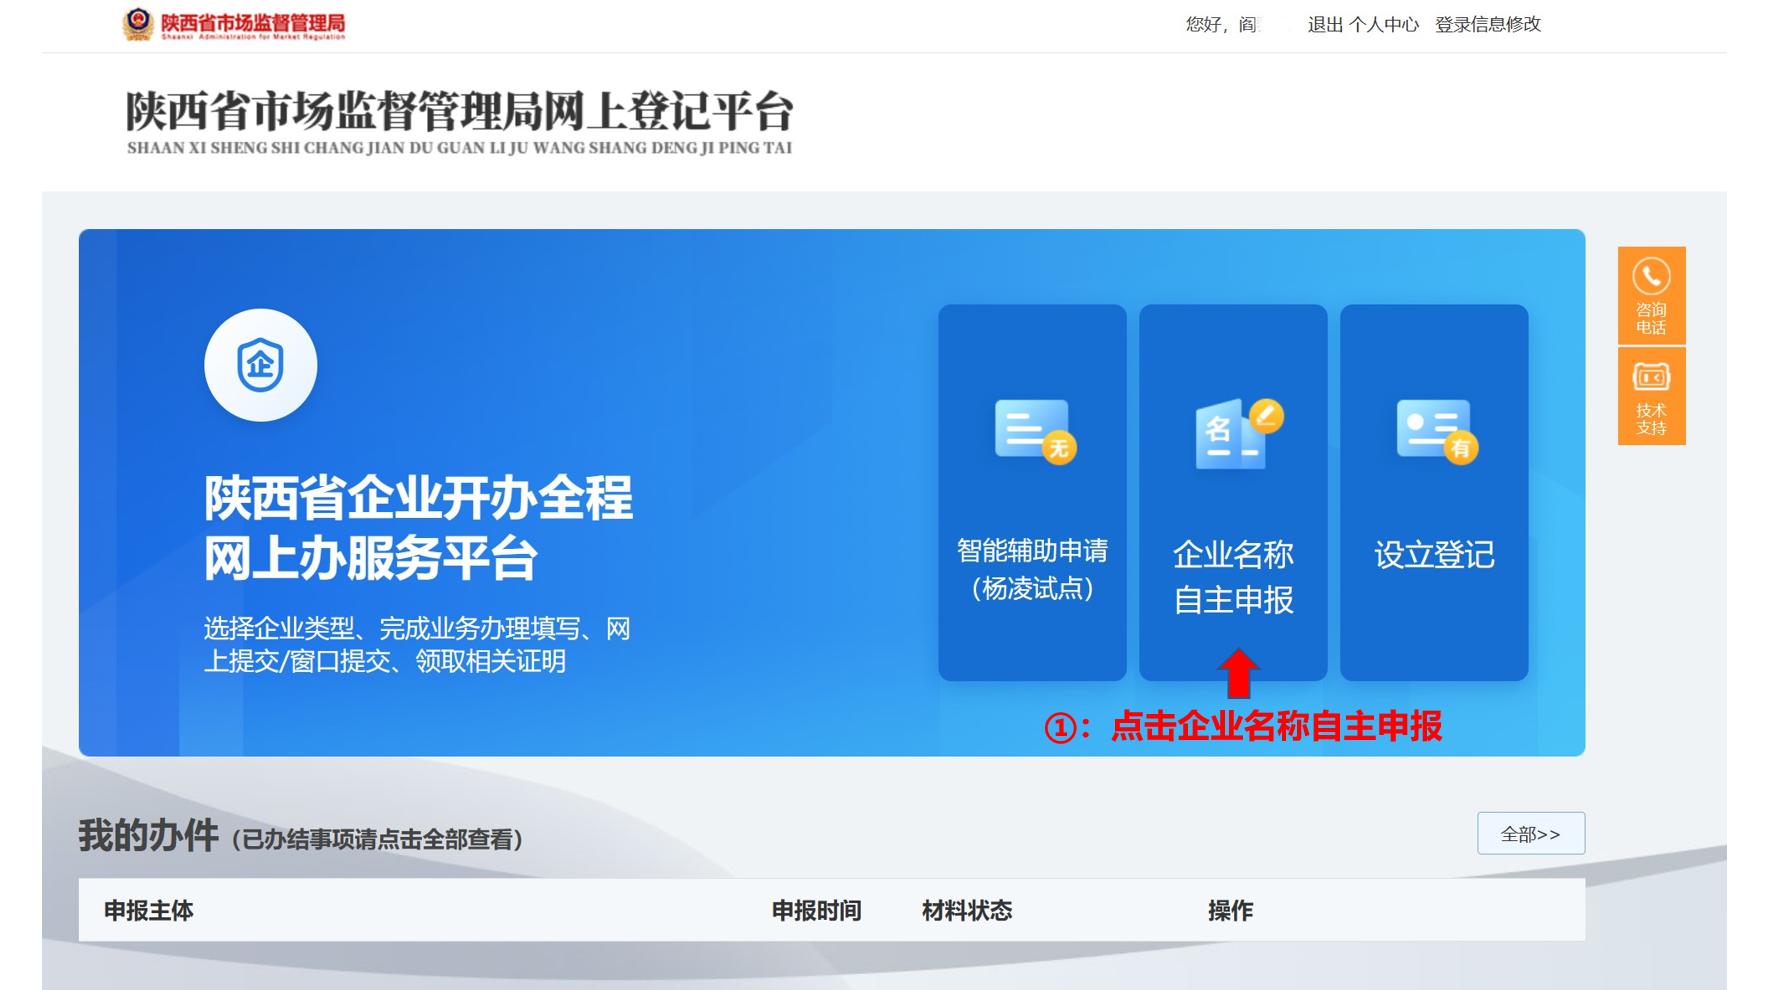Select the circular enterprise 企 emblem icon
Screen dimensions: 1770x990
[x=261, y=365]
